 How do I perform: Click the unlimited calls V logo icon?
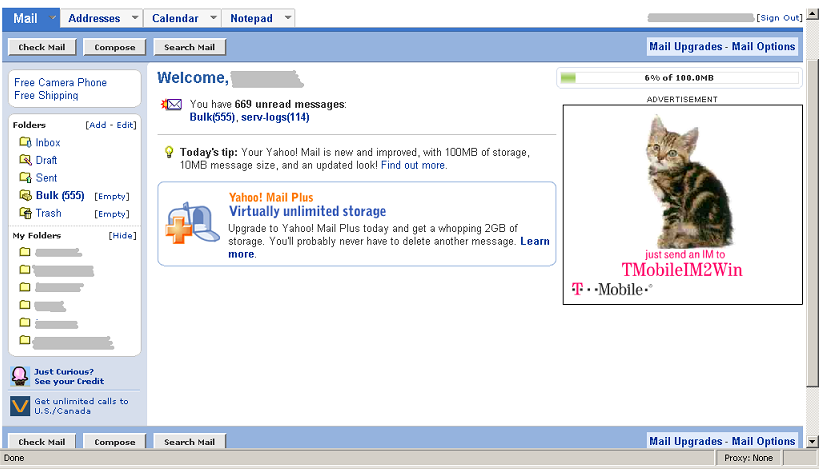click(20, 406)
